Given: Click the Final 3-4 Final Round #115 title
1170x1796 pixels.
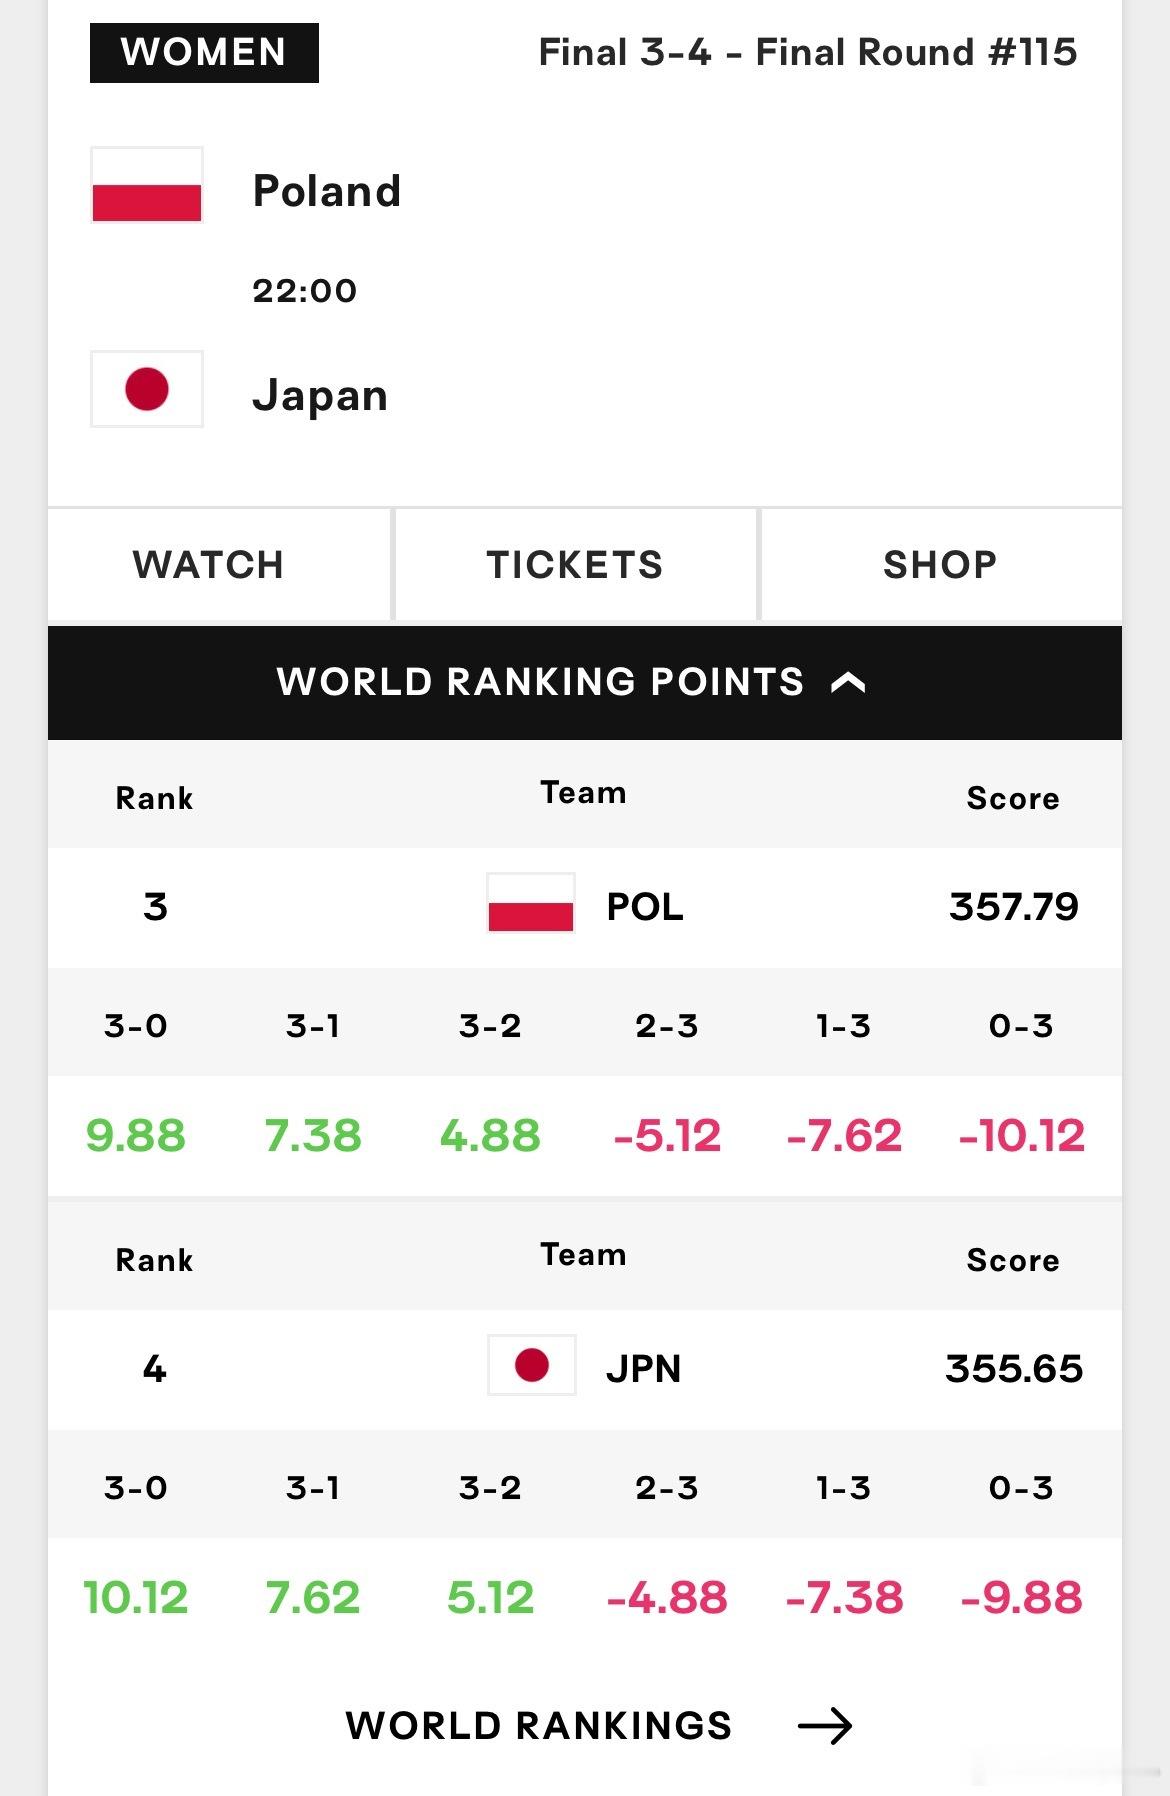Looking at the screenshot, I should 808,52.
